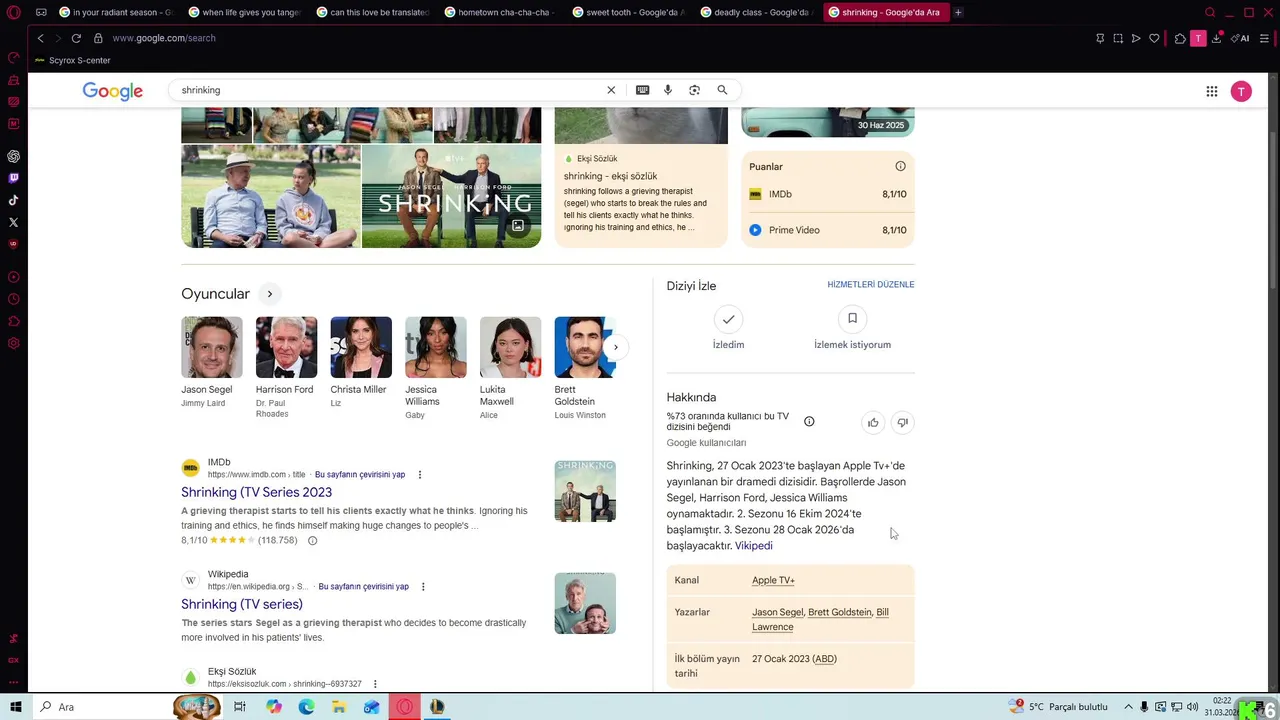This screenshot has height=720, width=1280.
Task: Like the show with thumbs up
Action: [873, 423]
